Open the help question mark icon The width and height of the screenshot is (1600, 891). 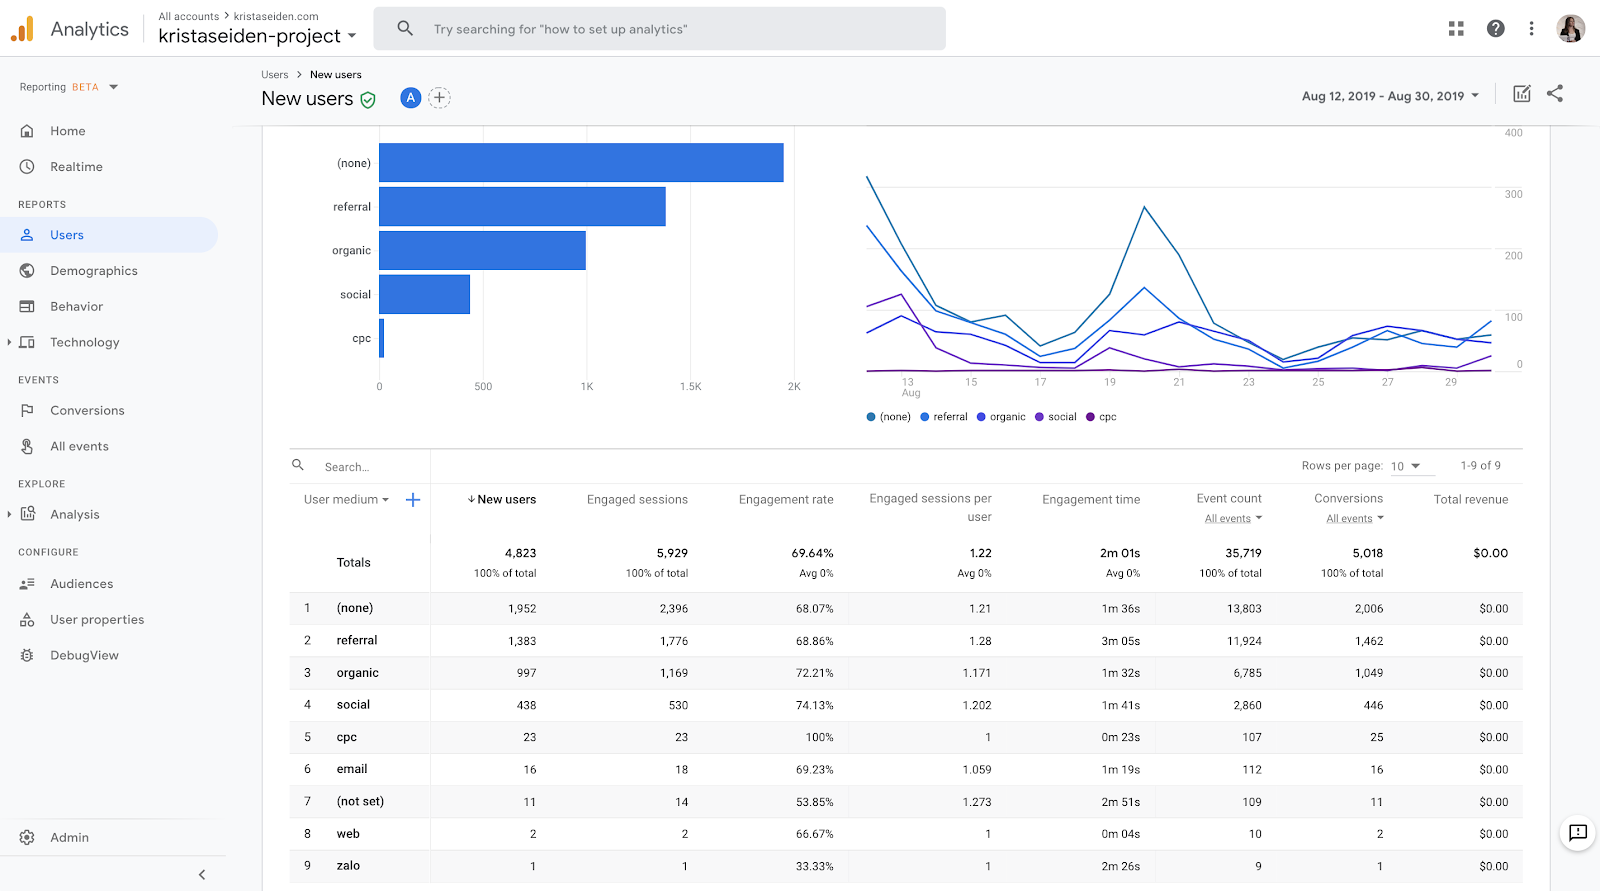click(x=1495, y=29)
